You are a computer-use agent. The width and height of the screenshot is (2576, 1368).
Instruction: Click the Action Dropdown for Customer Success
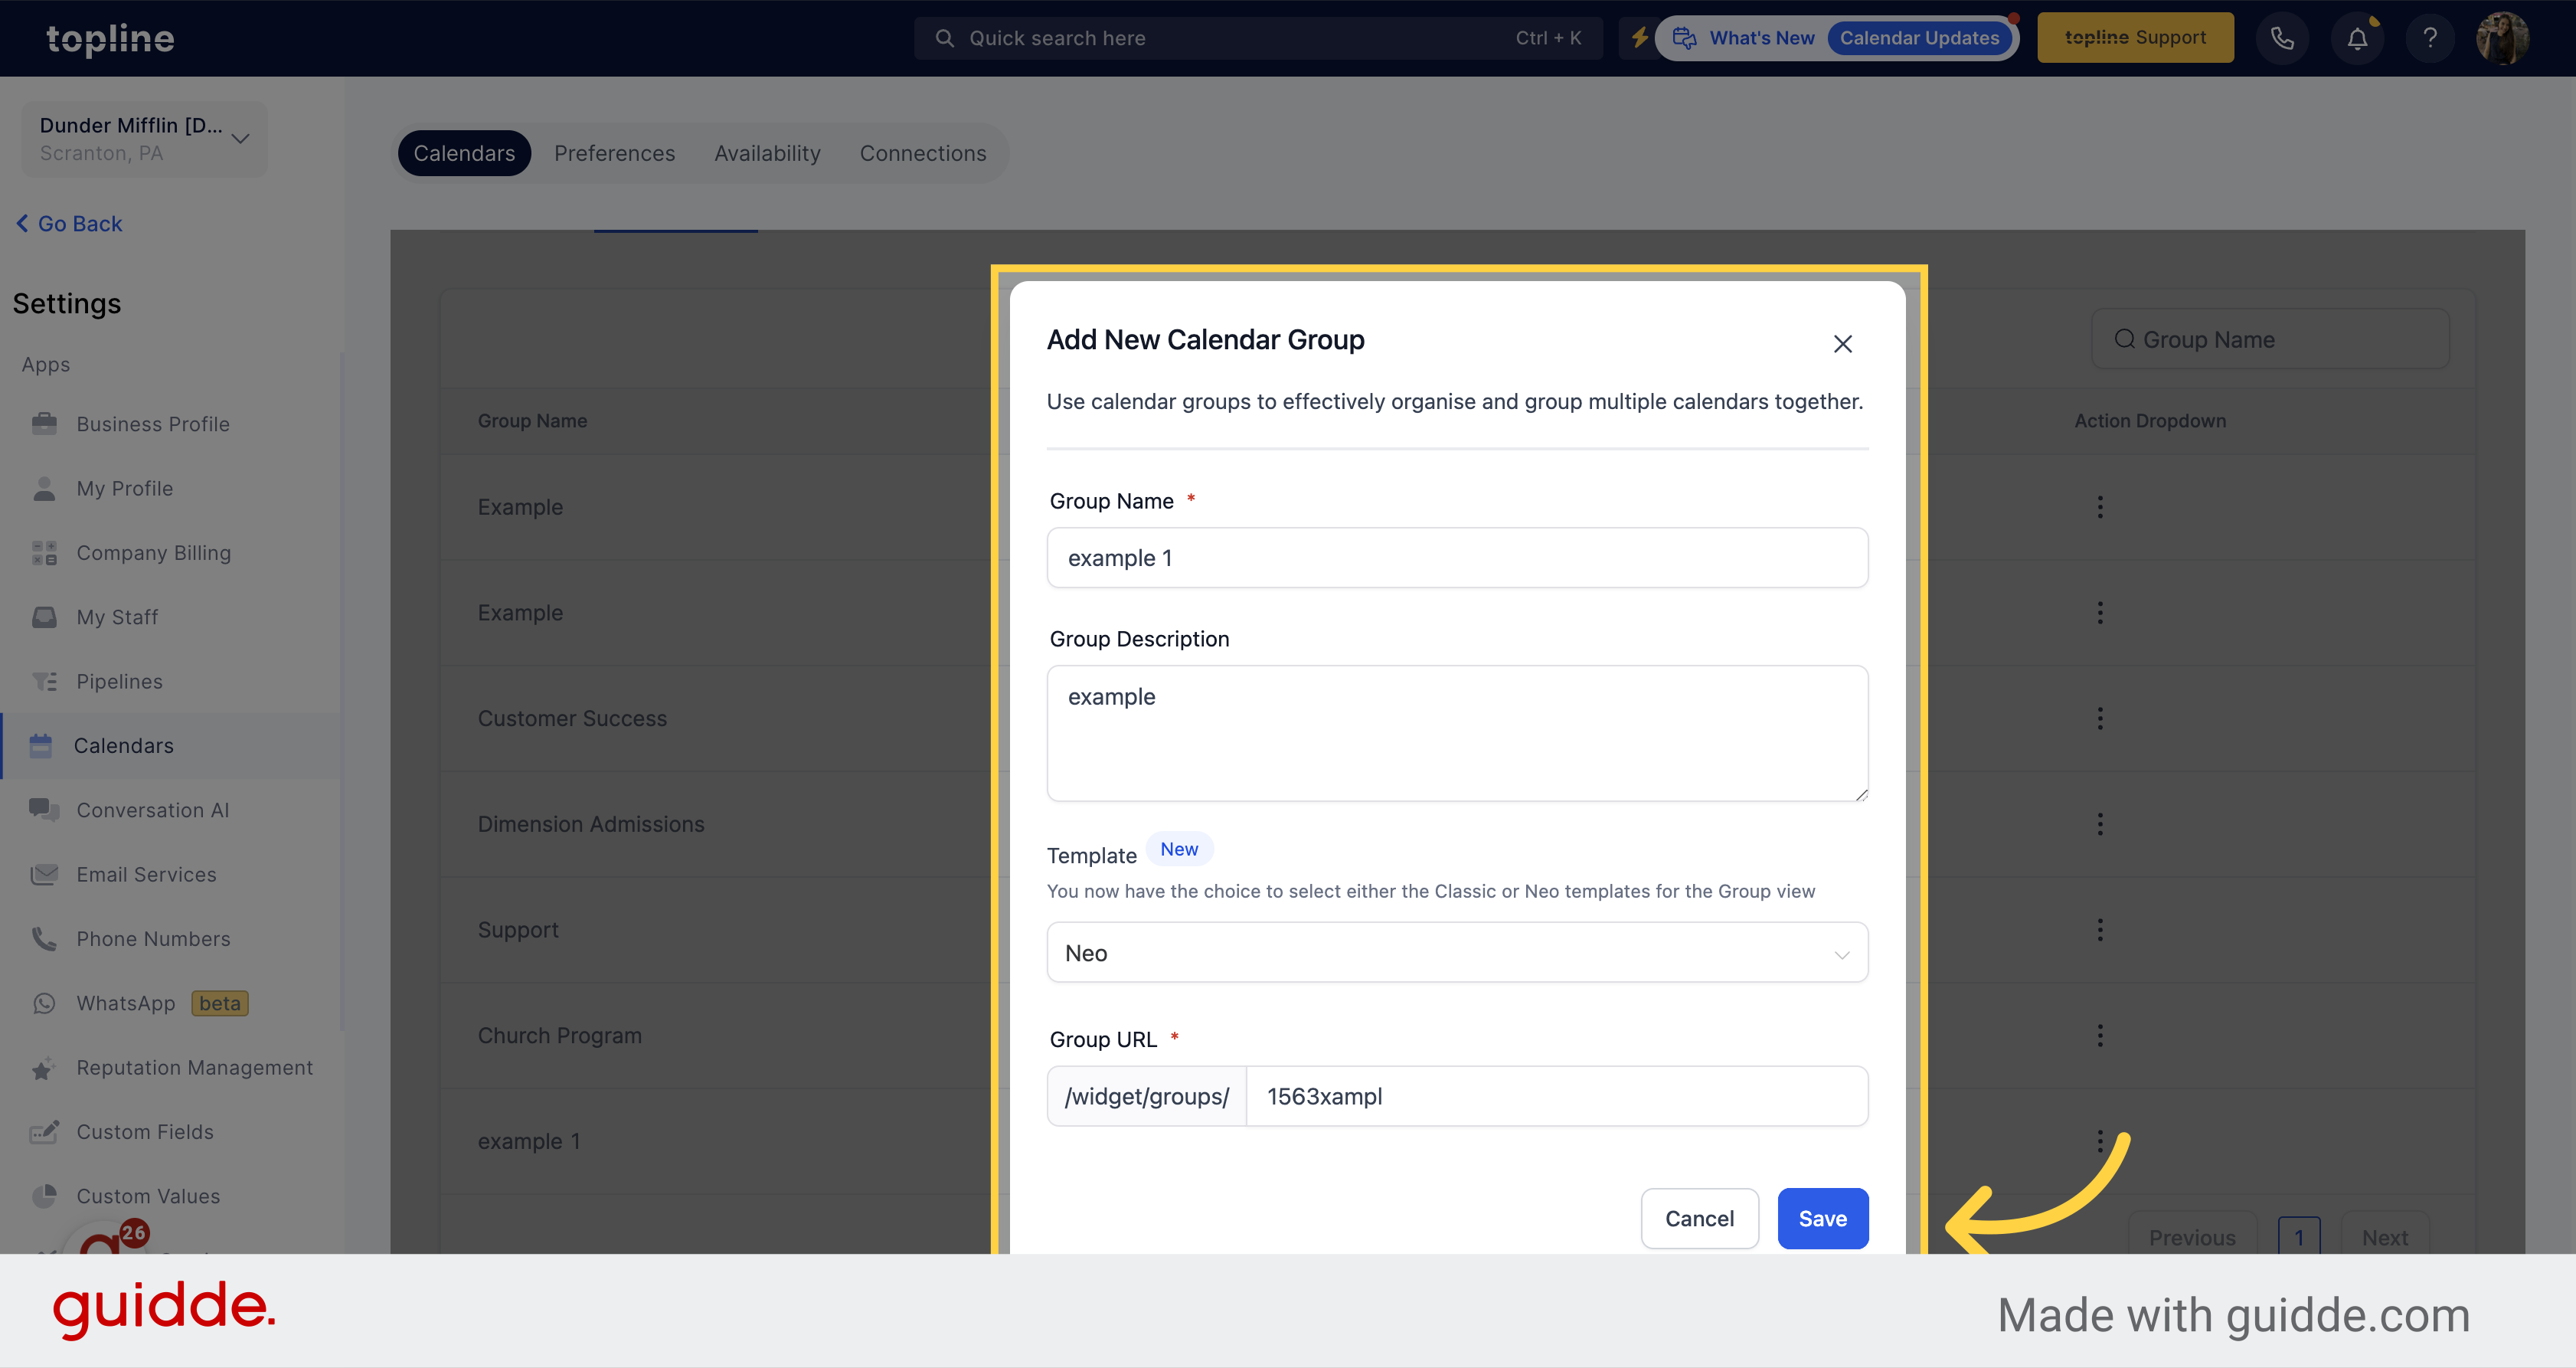2100,717
